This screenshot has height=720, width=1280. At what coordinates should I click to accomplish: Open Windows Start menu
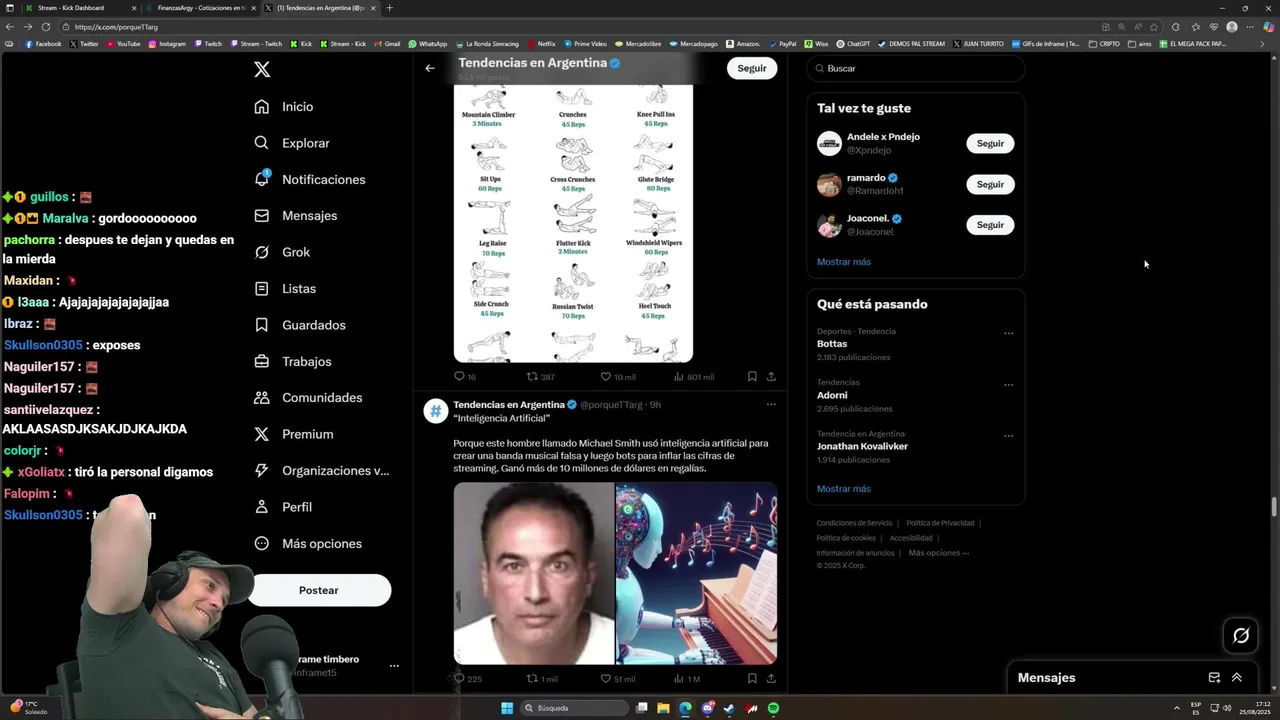(x=507, y=708)
